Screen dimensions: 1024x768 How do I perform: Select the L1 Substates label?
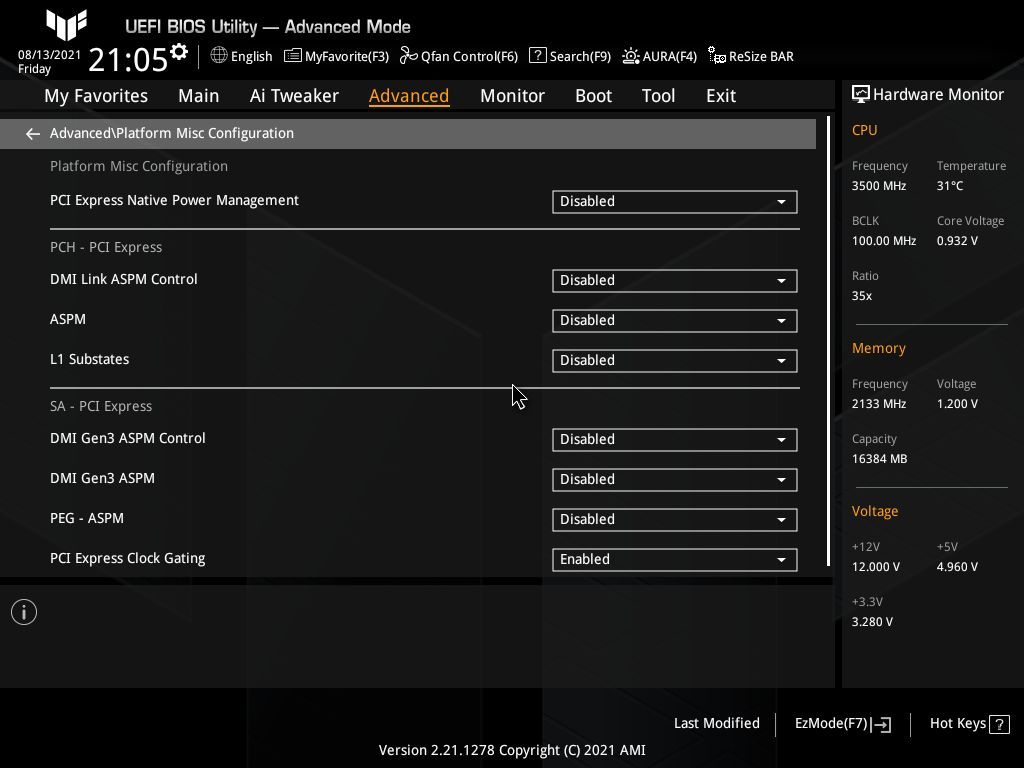pyautogui.click(x=89, y=359)
